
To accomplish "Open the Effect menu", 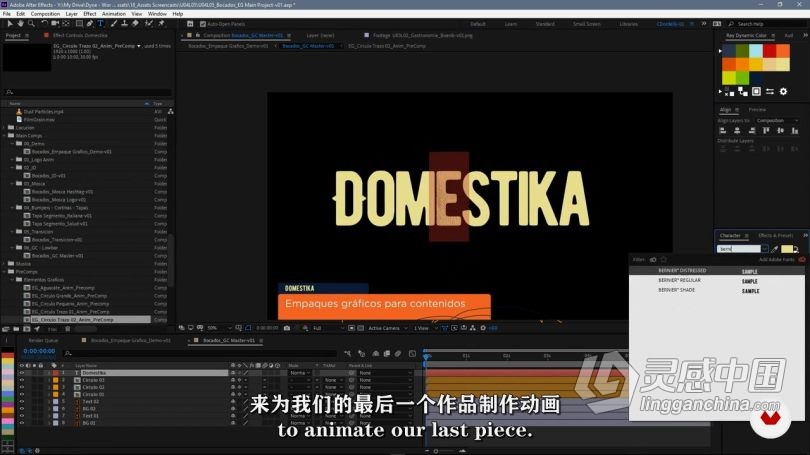I will tap(90, 14).
